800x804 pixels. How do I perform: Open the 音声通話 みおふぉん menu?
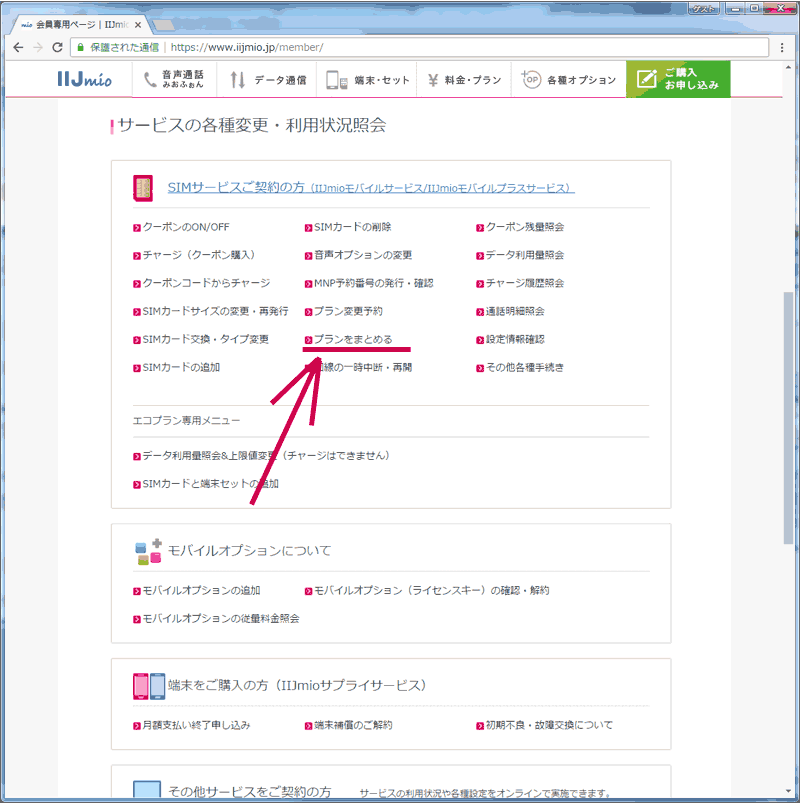click(174, 80)
